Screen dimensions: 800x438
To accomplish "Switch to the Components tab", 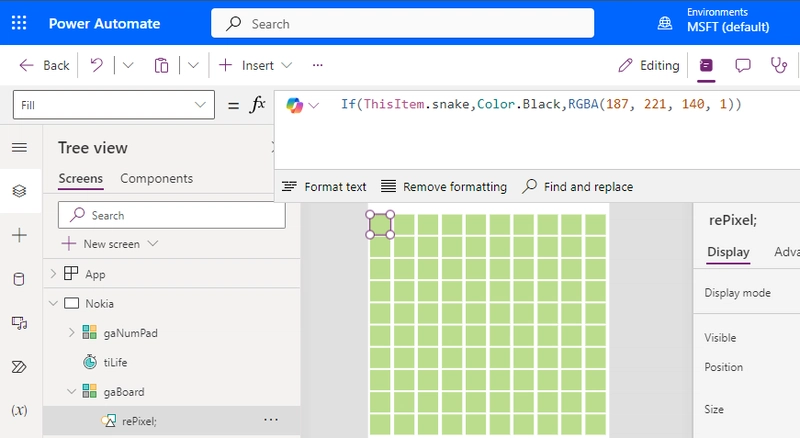I will (x=157, y=179).
